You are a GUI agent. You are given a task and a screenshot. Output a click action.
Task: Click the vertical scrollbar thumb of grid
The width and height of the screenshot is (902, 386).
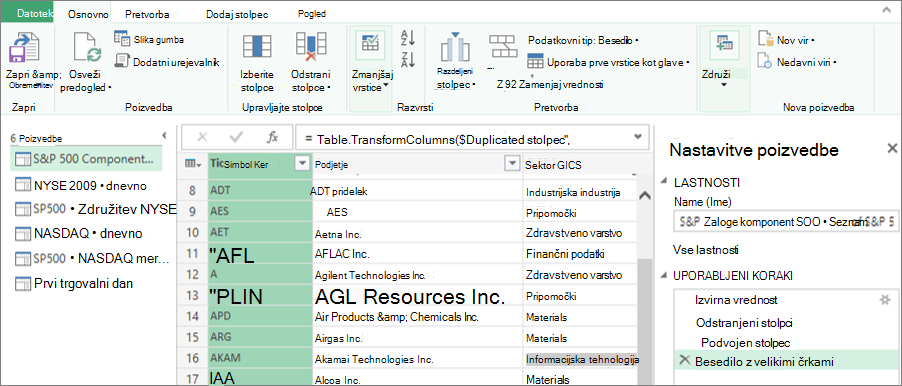pyautogui.click(x=644, y=322)
